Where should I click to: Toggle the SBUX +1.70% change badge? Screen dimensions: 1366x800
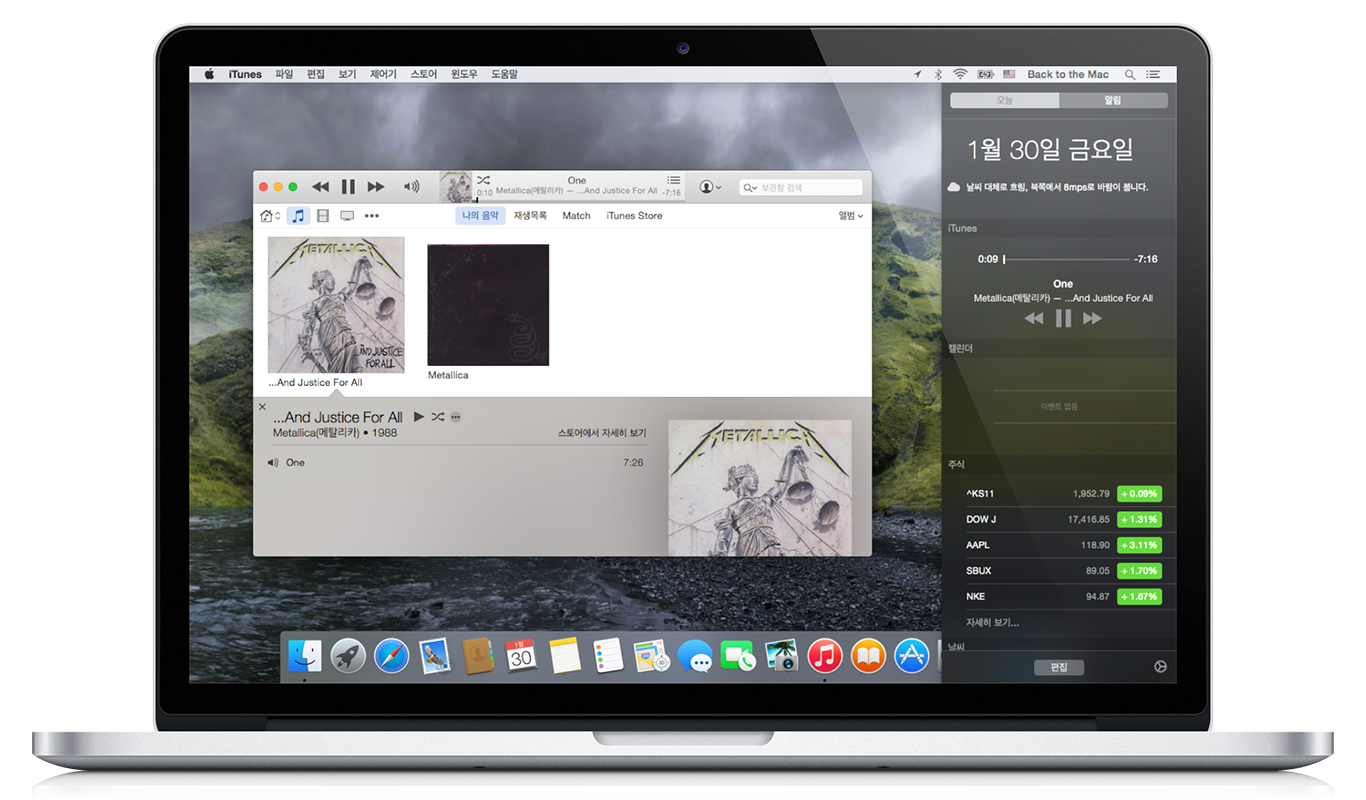coord(1139,571)
